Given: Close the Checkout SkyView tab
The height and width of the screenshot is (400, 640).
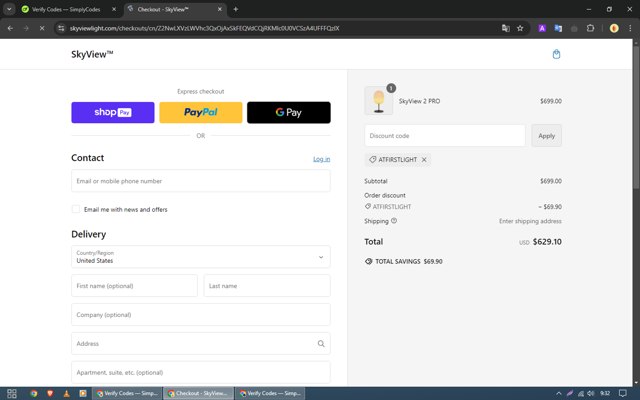Looking at the screenshot, I should (x=220, y=9).
